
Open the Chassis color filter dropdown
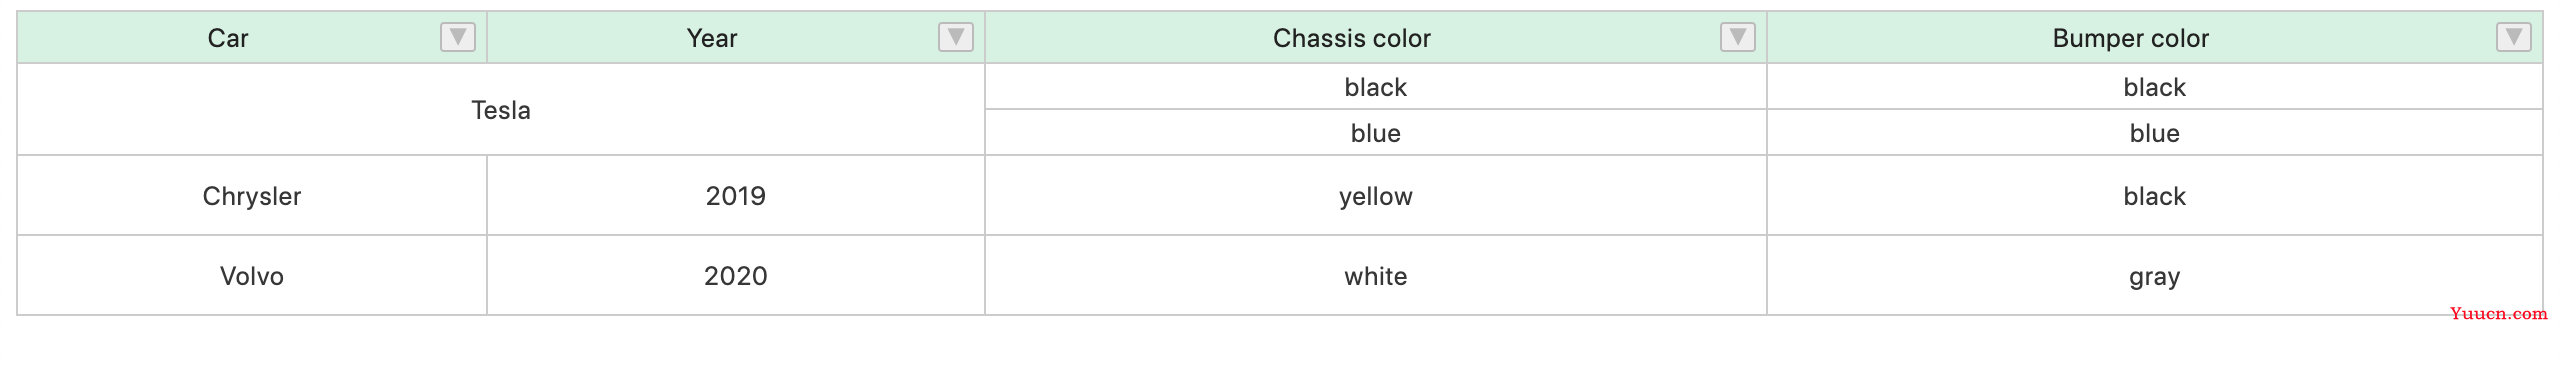coord(1738,37)
